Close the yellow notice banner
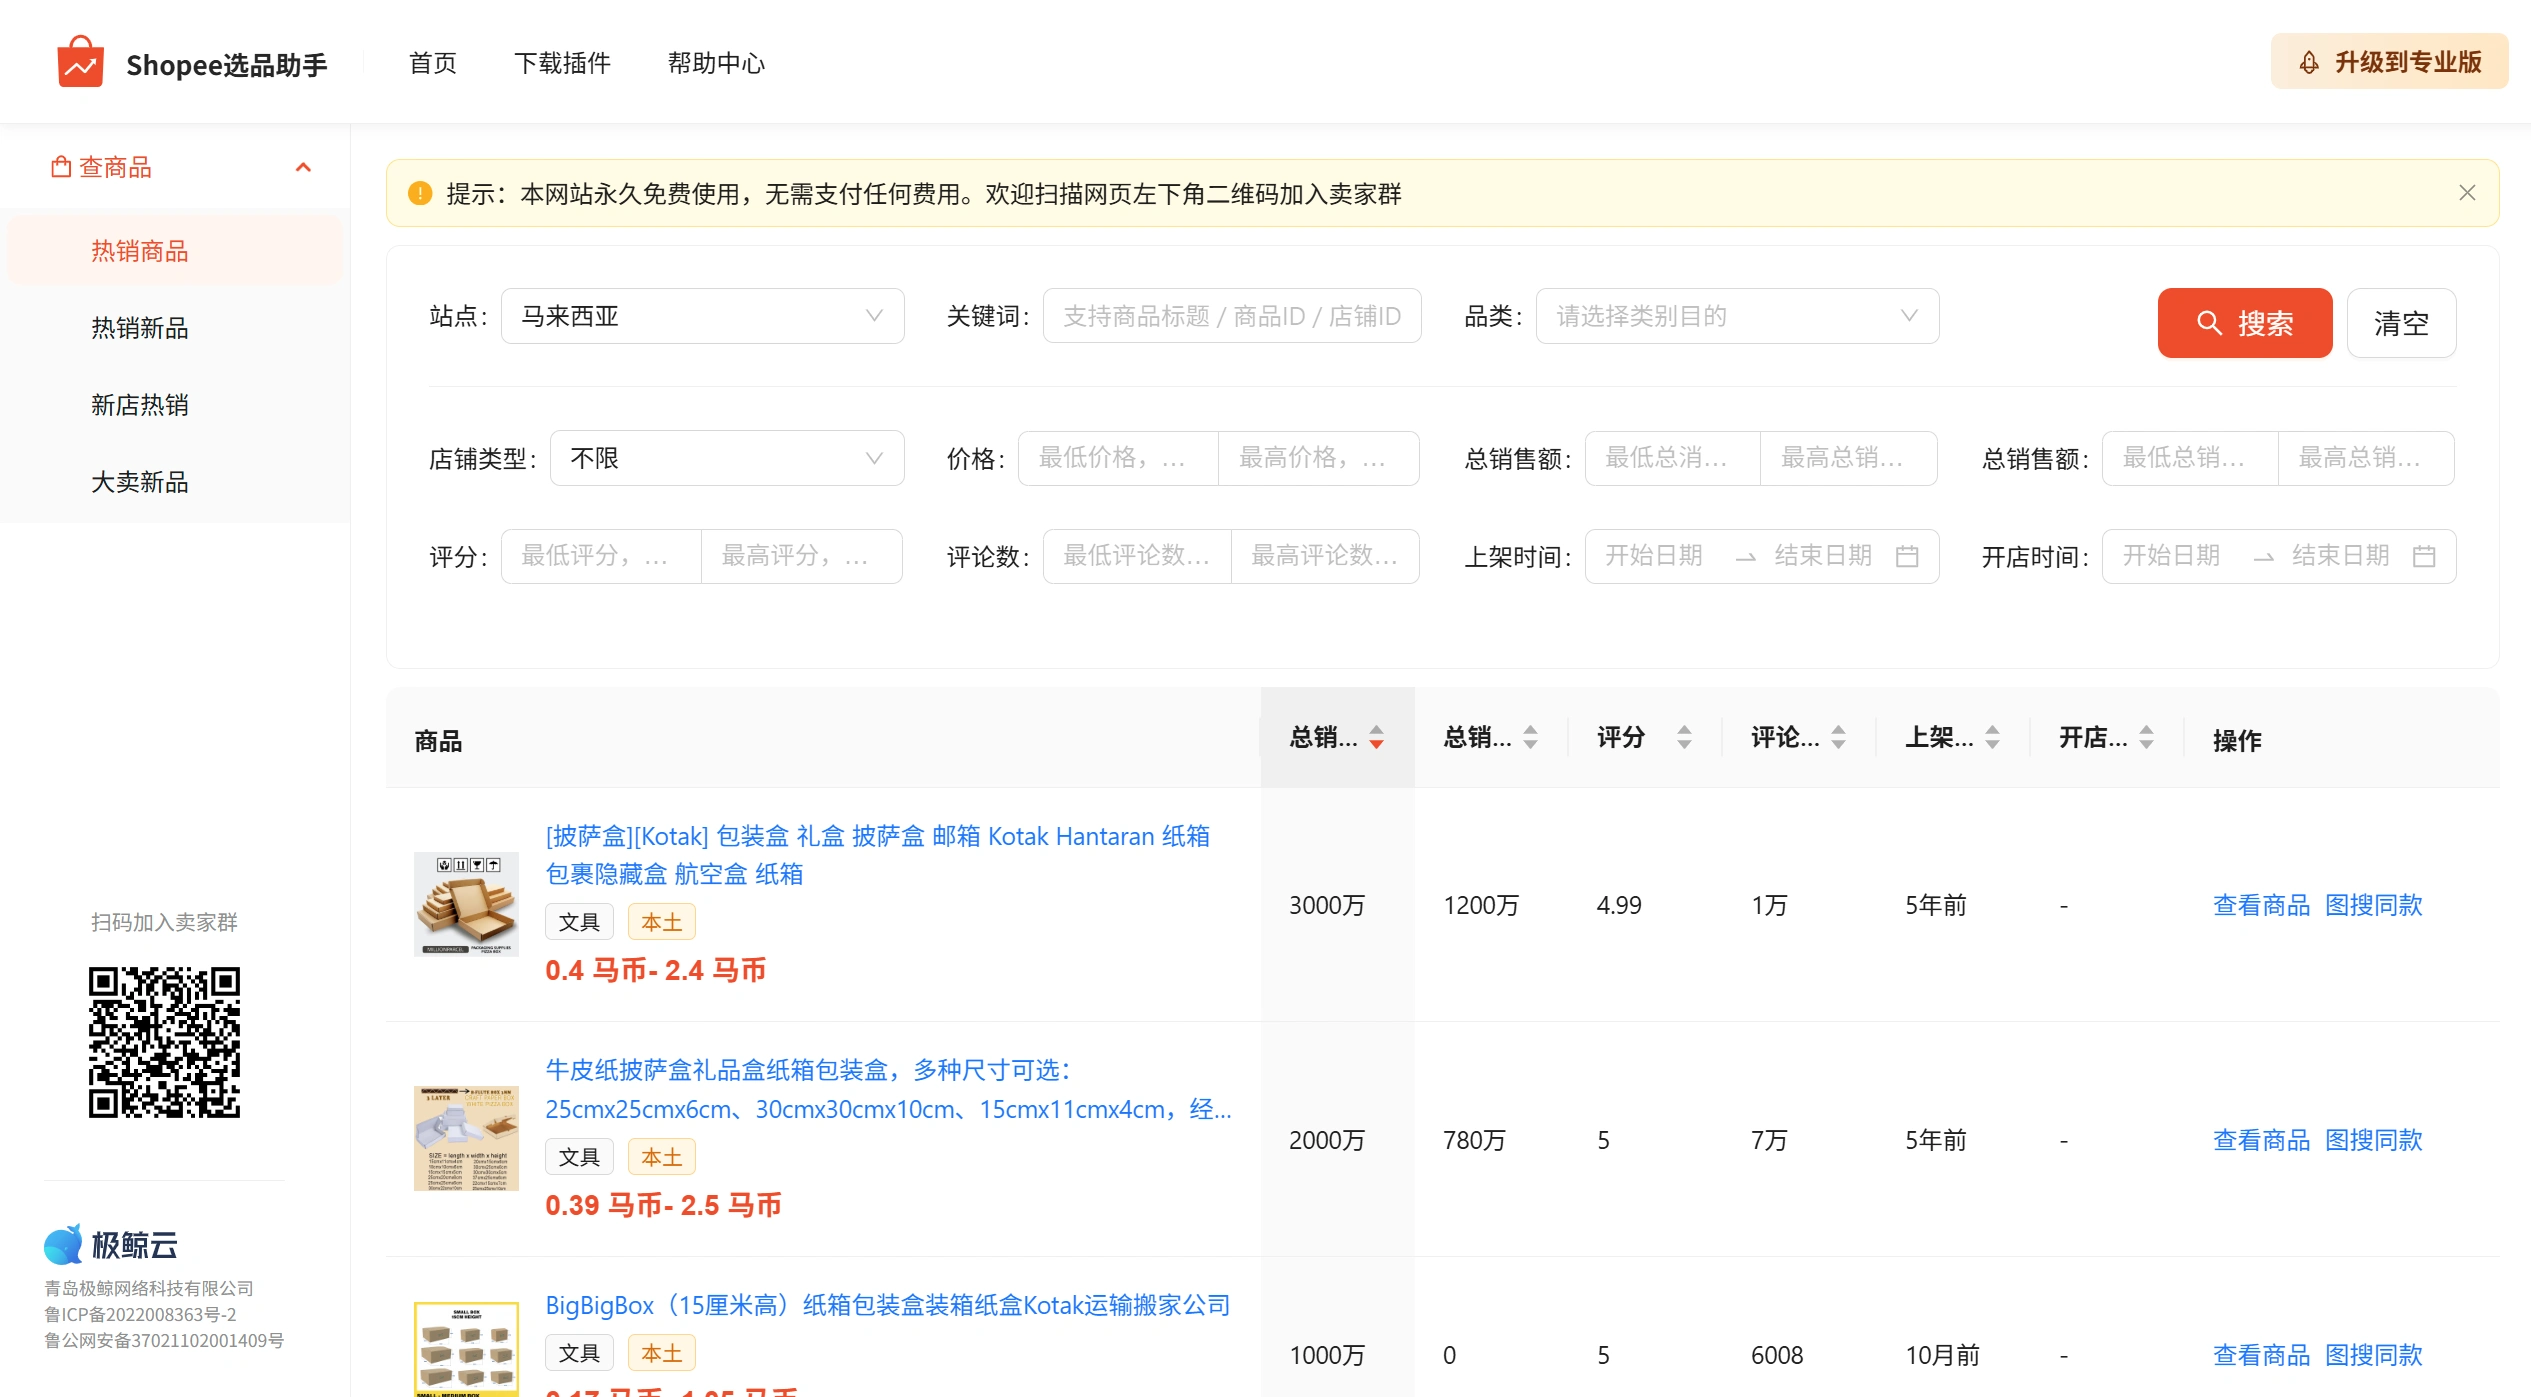This screenshot has width=2531, height=1397. (x=2467, y=193)
